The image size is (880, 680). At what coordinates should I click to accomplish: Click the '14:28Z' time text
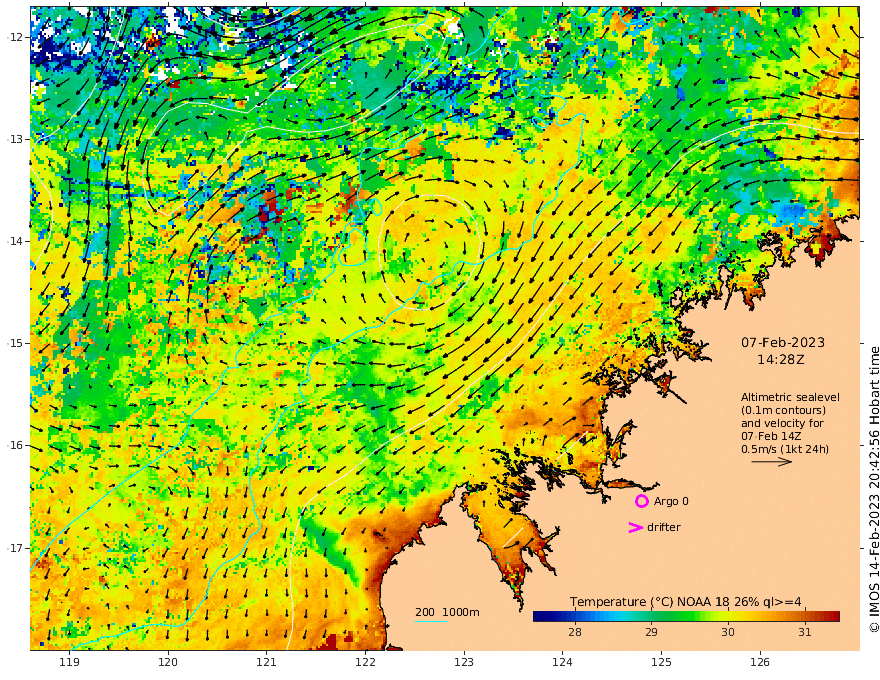click(781, 360)
